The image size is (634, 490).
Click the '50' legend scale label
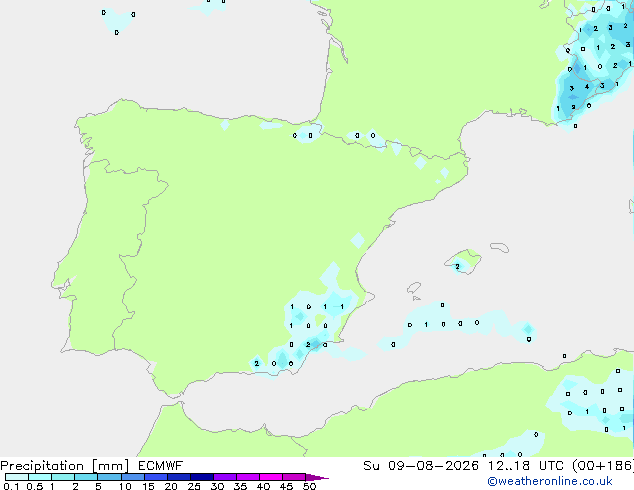click(309, 486)
